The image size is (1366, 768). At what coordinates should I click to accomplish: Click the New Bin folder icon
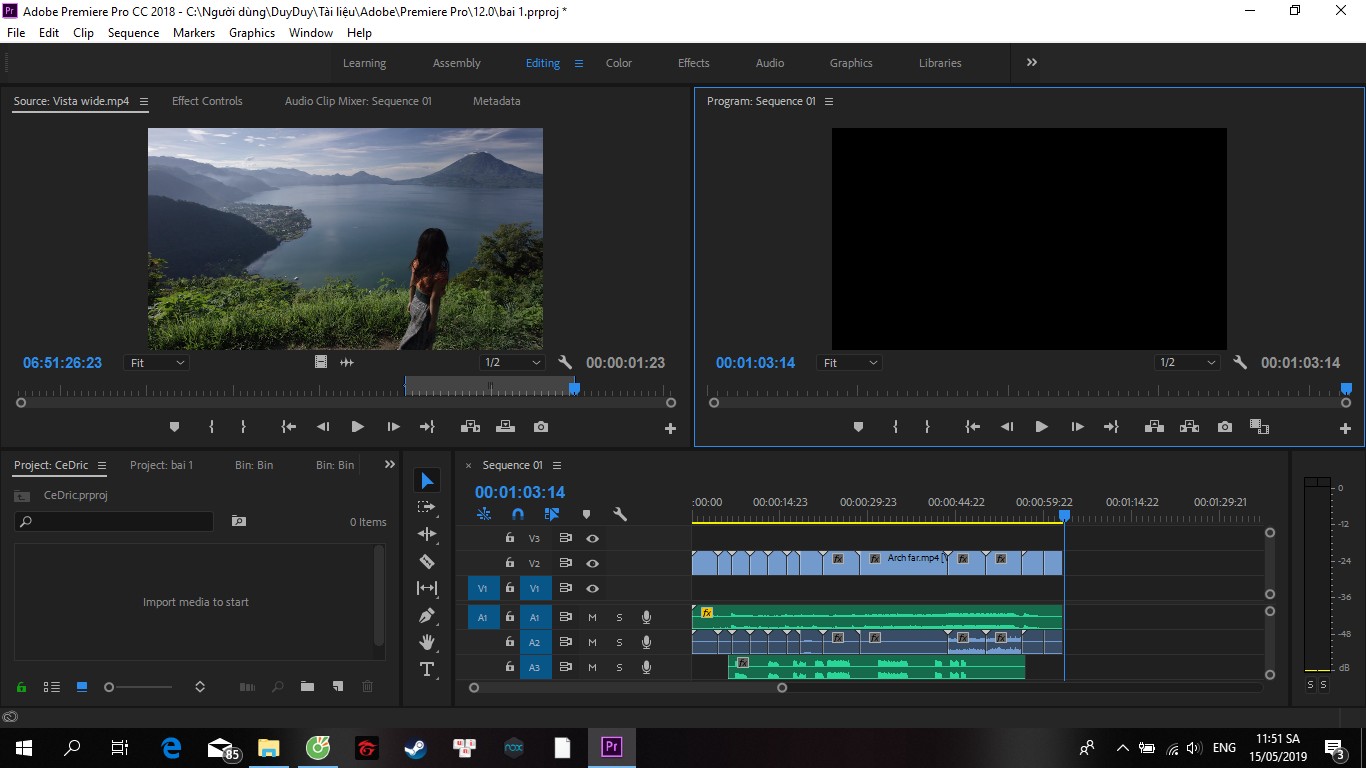[307, 687]
